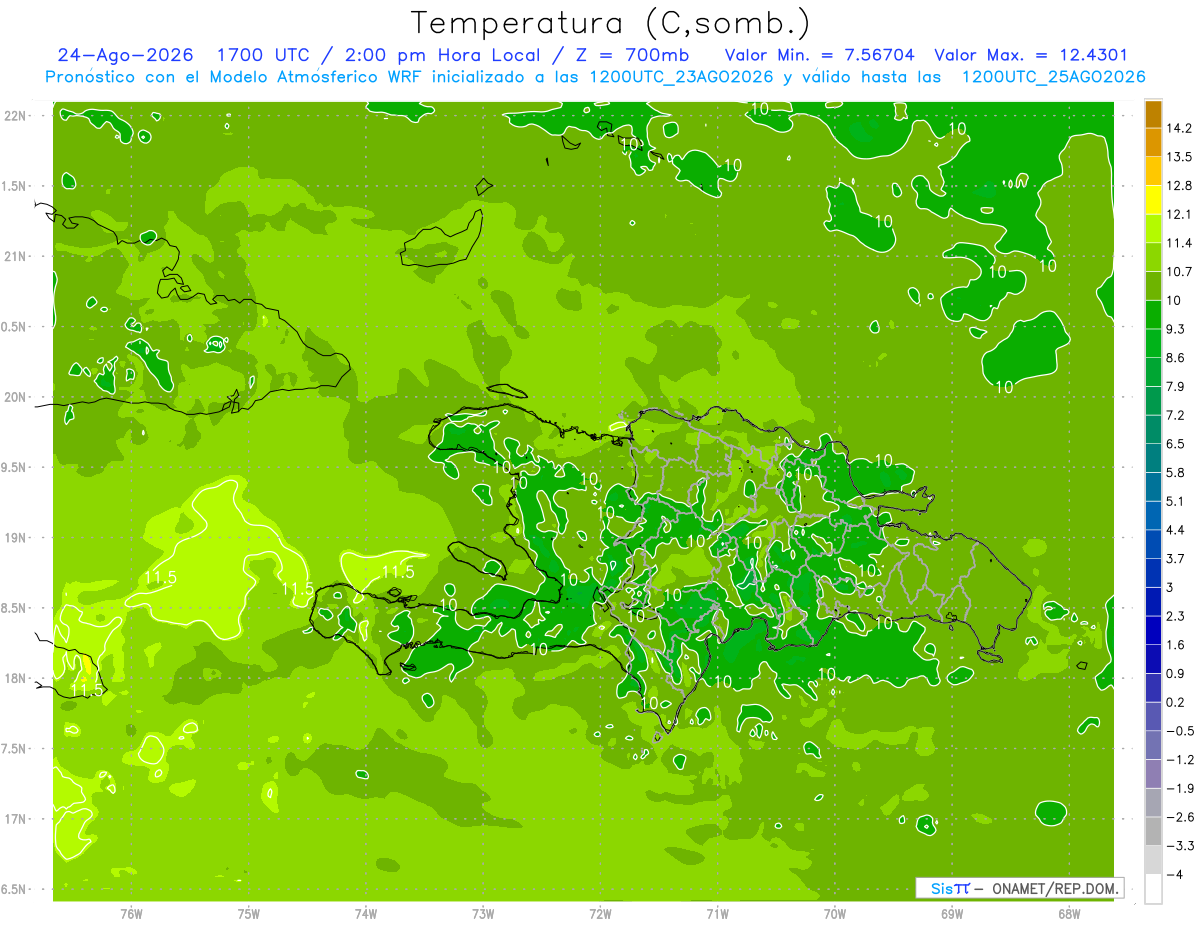This screenshot has width=1200, height=927.
Task: Pick the dark orange swatch above 14.2
Action: (x=1153, y=114)
